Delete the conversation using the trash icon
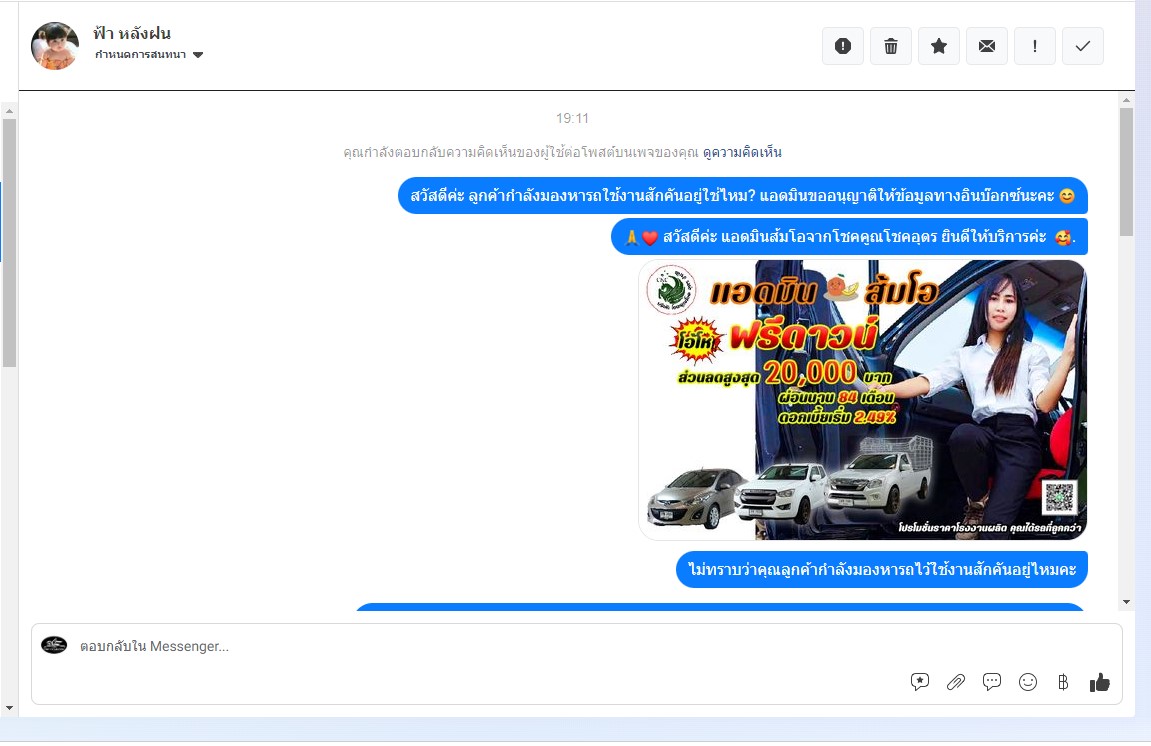1151x746 pixels. coord(890,46)
